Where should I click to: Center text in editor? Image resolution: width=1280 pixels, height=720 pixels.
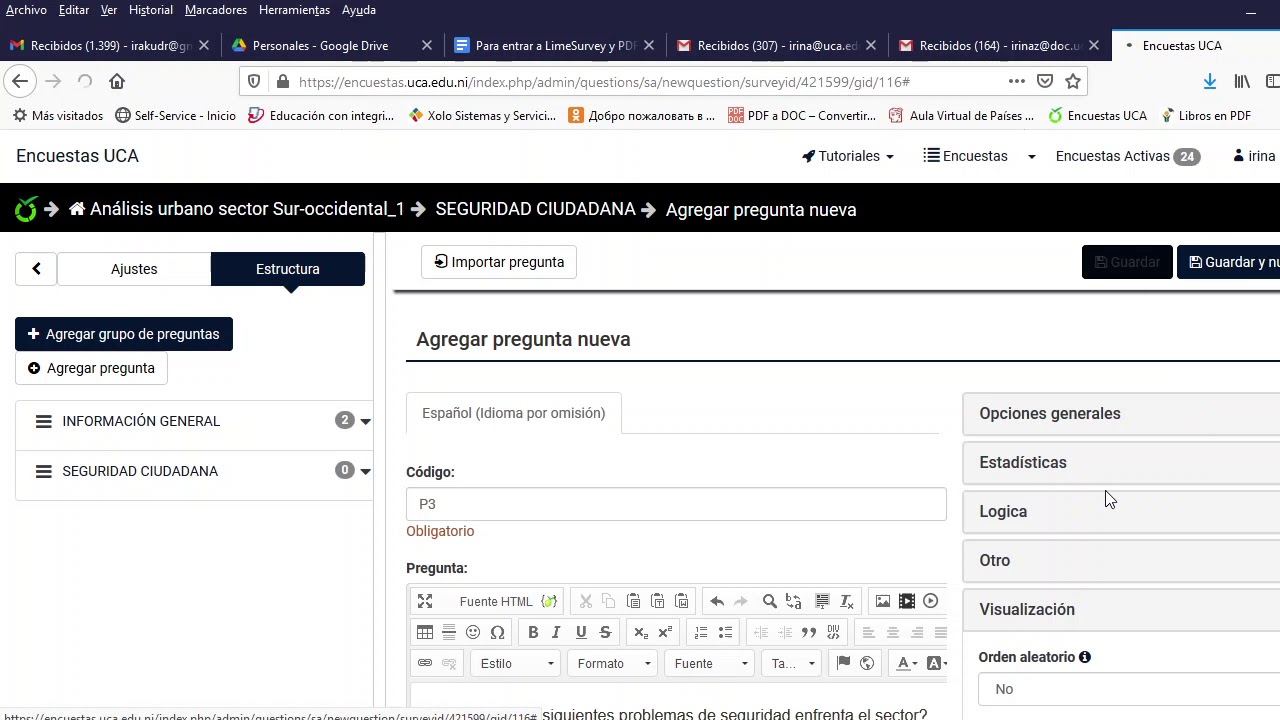pos(893,632)
